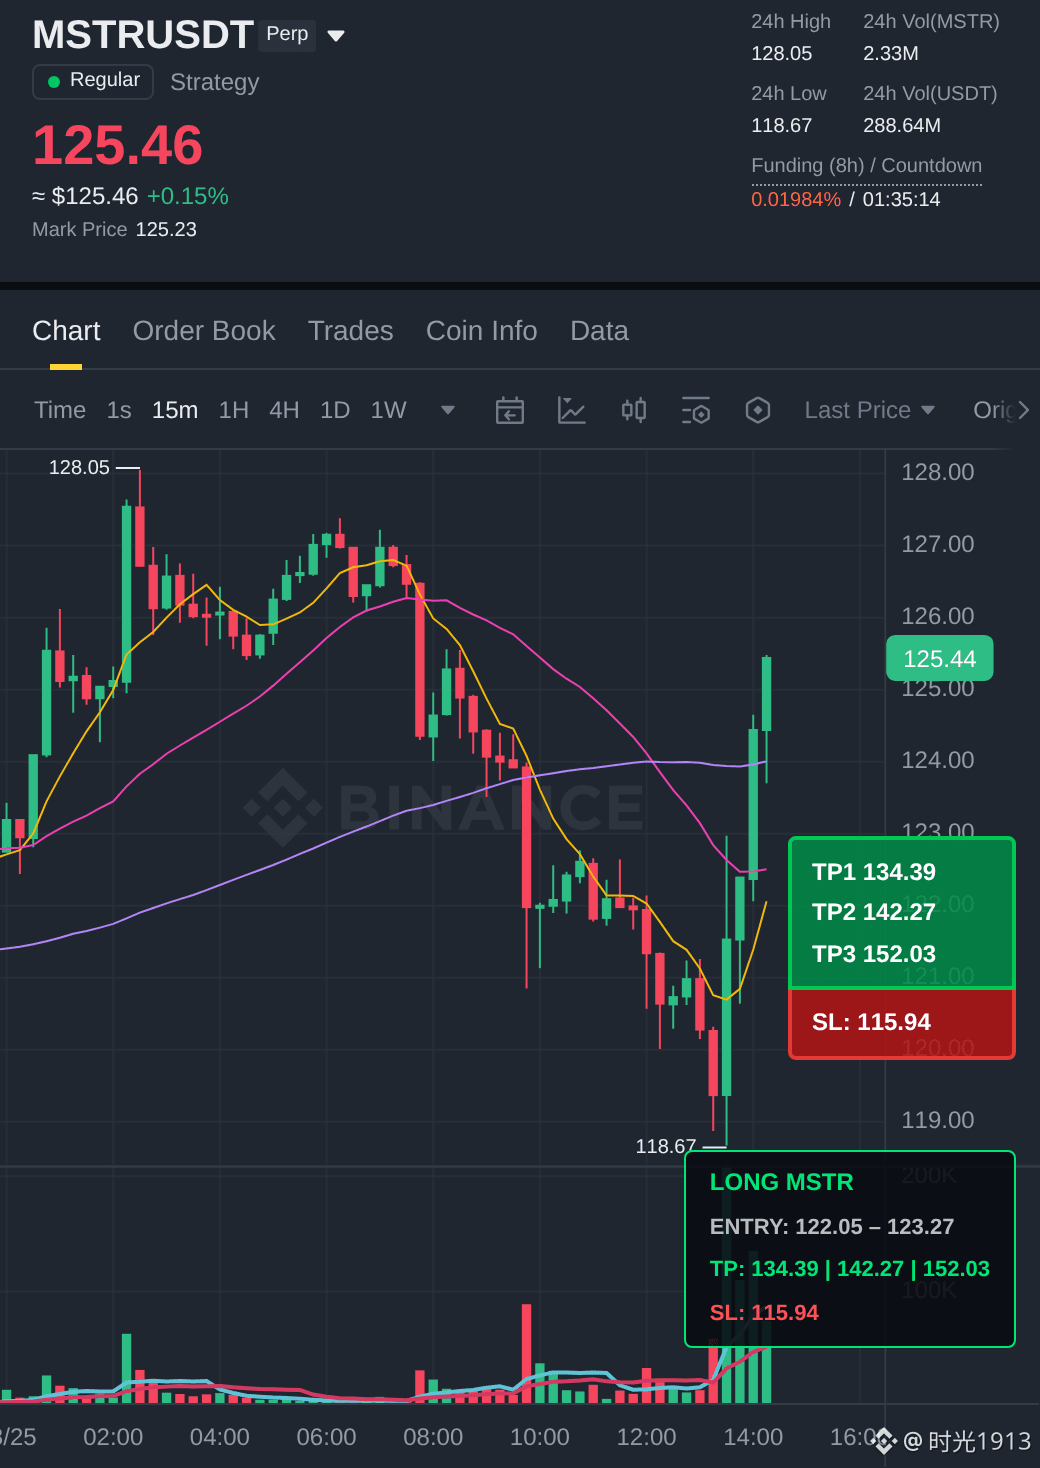Open the Coin Info tab
1040x1468 pixels.
(x=481, y=331)
